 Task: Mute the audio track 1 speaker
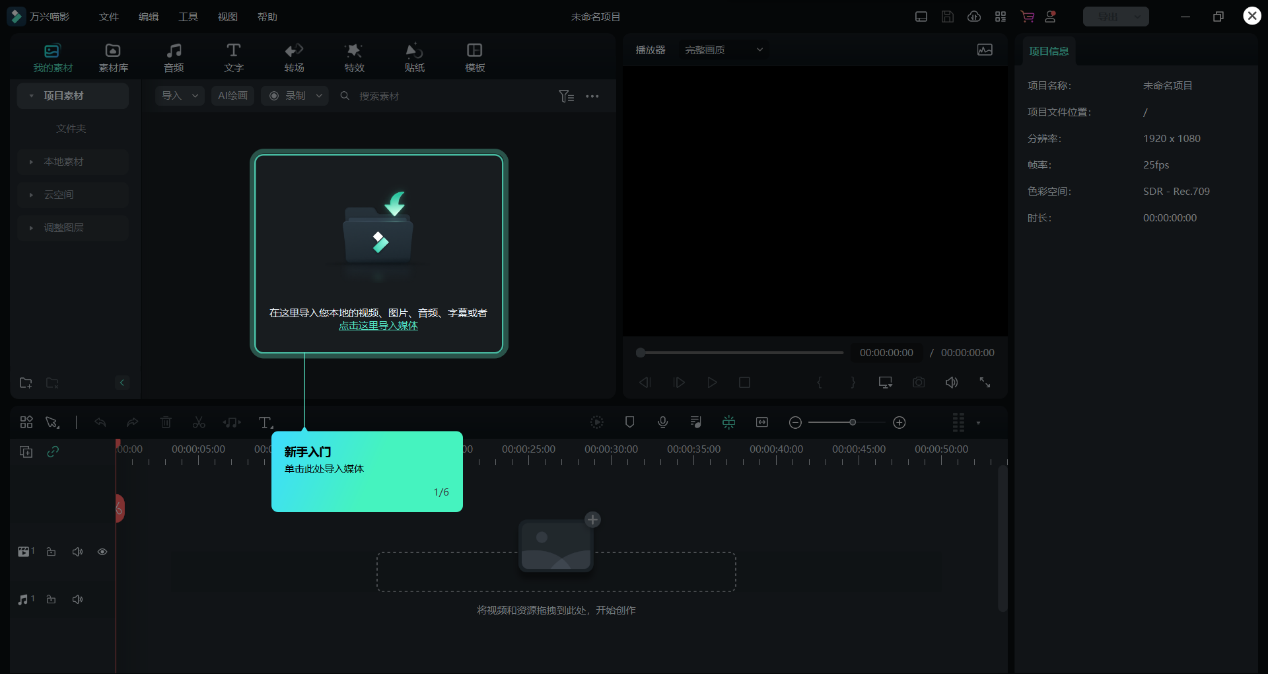(x=77, y=599)
